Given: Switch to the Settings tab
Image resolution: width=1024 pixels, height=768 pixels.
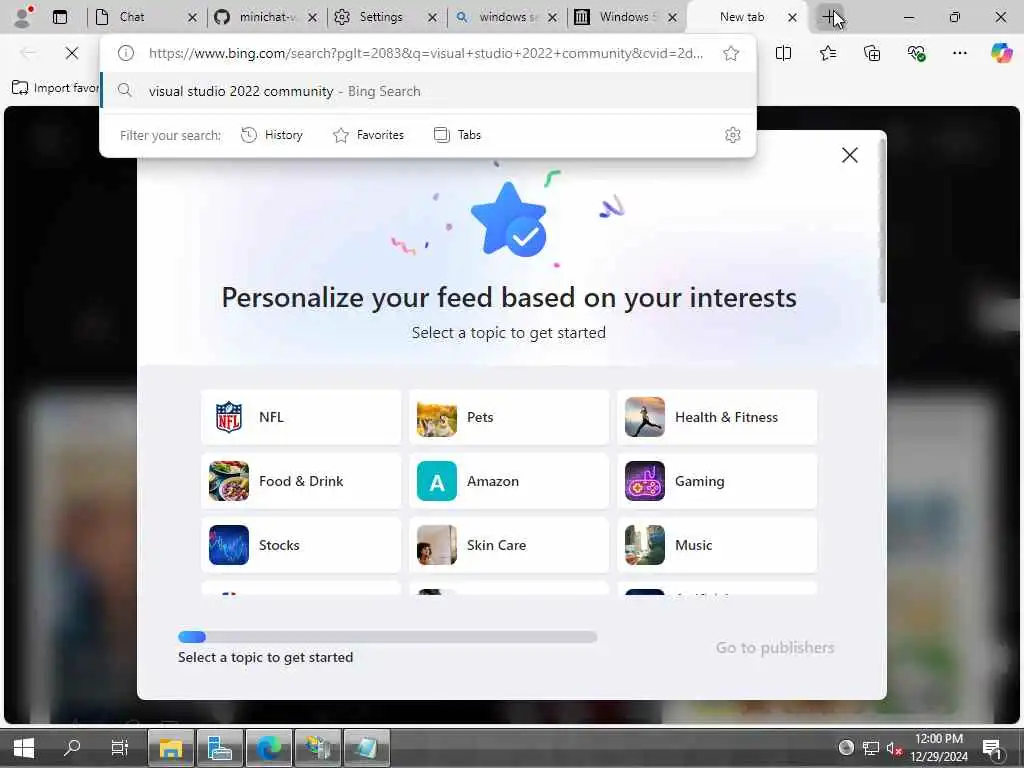Looking at the screenshot, I should (x=386, y=17).
